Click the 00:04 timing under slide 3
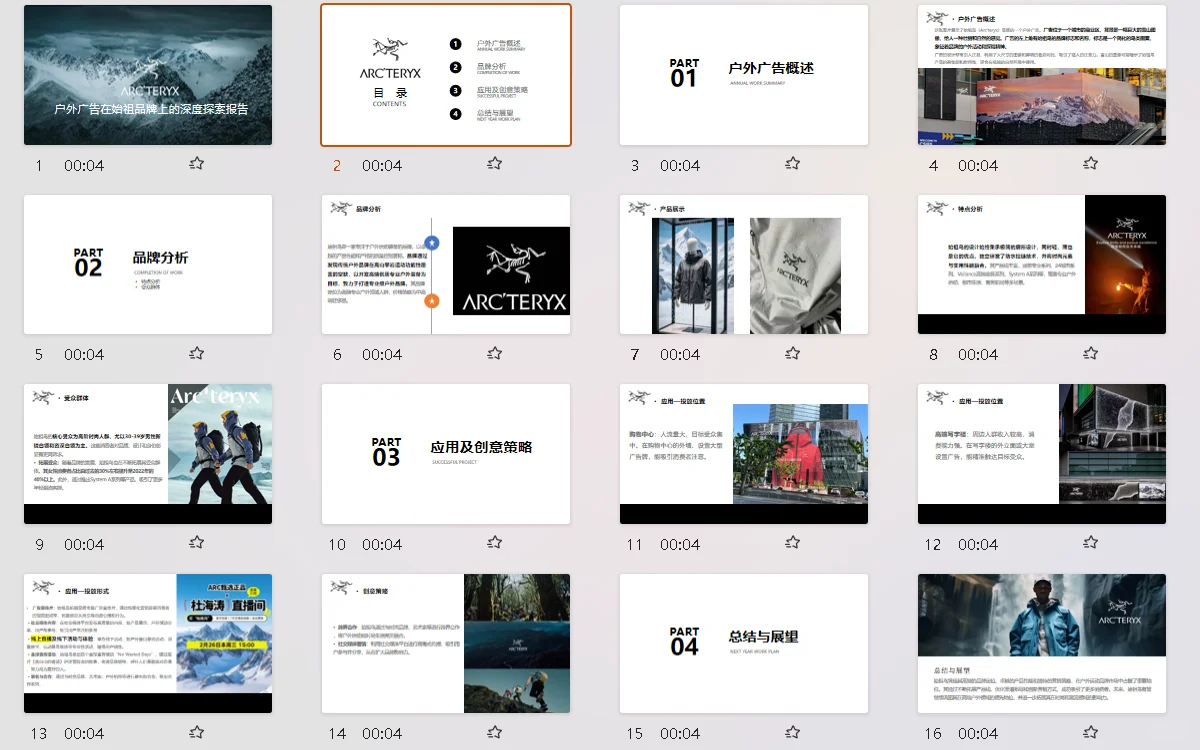This screenshot has width=1200, height=750. tap(680, 166)
